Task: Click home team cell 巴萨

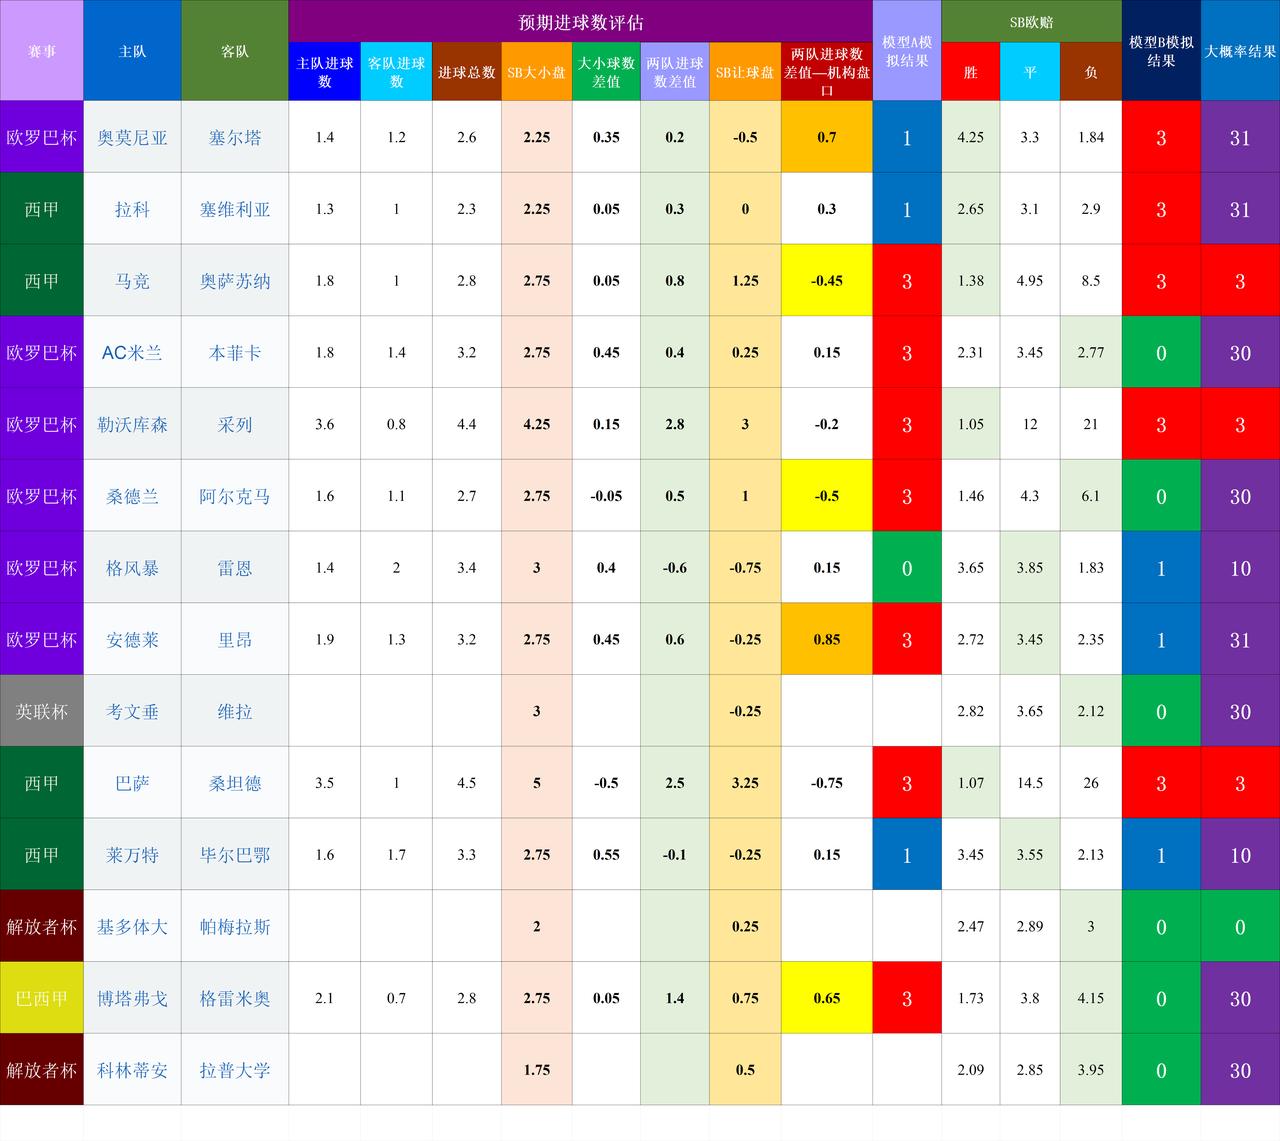Action: point(133,783)
